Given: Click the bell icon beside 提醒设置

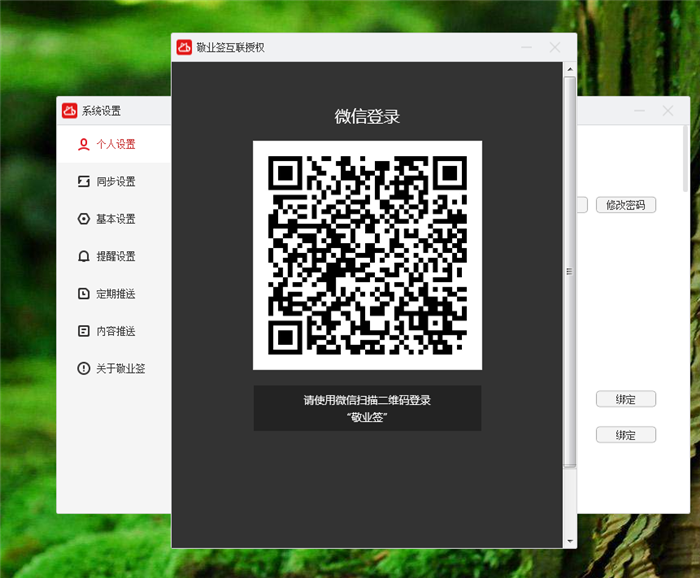Looking at the screenshot, I should coord(83,256).
